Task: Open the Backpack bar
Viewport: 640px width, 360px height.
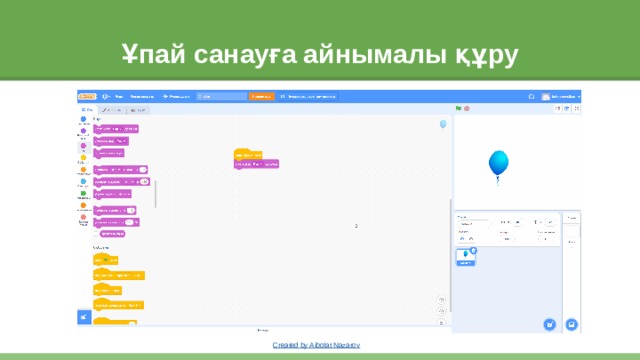Action: [x=264, y=330]
